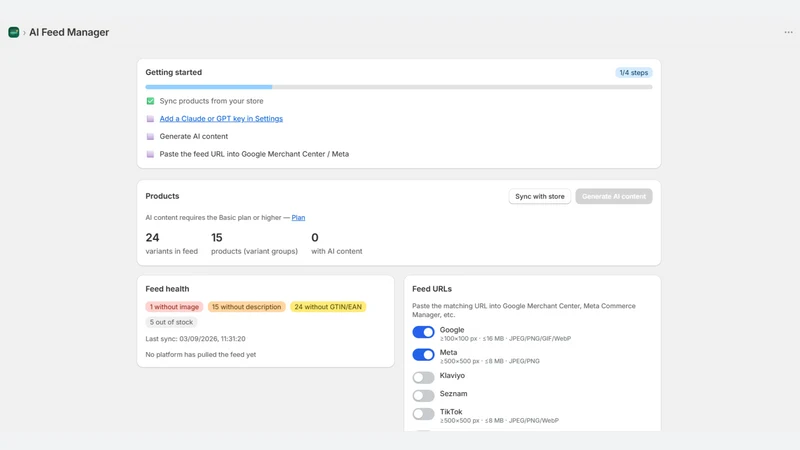Click No platform has pulled the feed yet
Viewport: 800px width, 450px height.
pyautogui.click(x=201, y=355)
